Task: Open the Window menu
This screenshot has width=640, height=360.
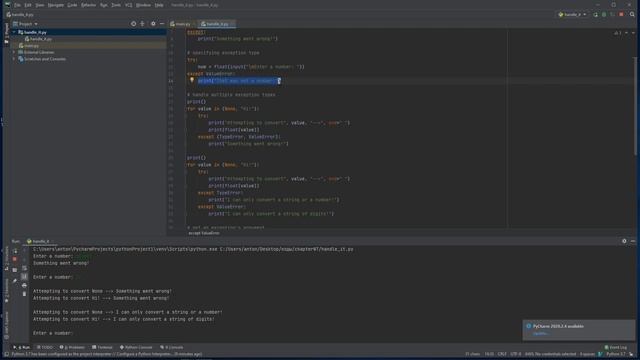Action: (143, 5)
